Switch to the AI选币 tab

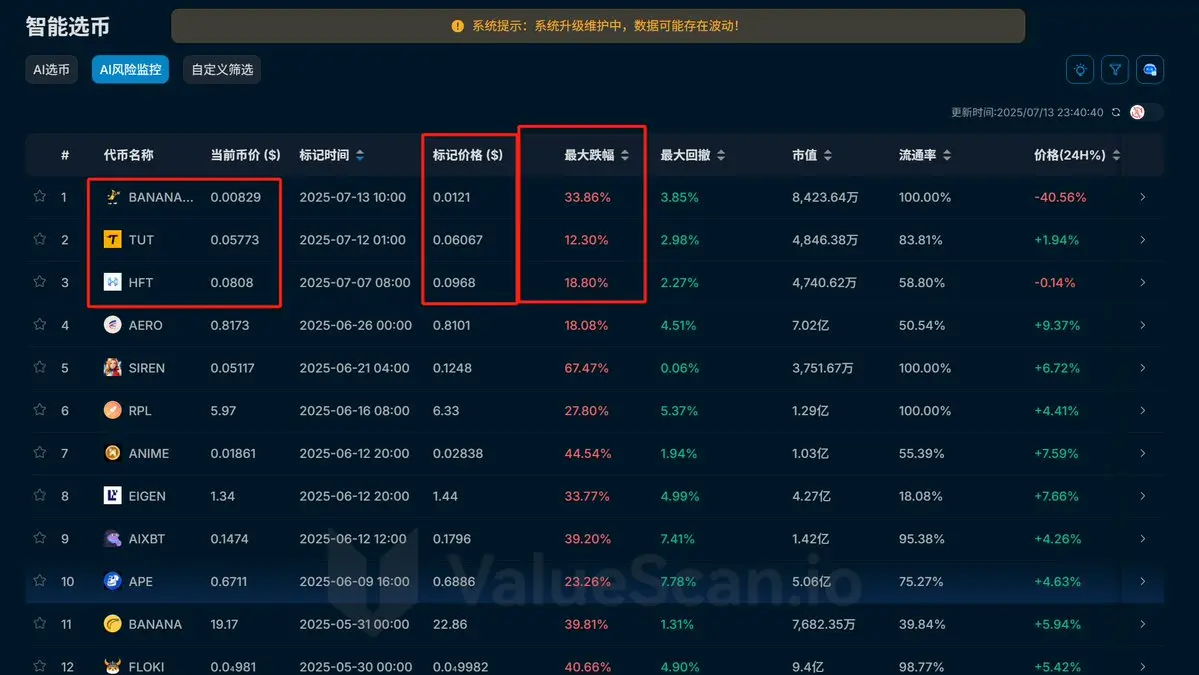click(51, 70)
